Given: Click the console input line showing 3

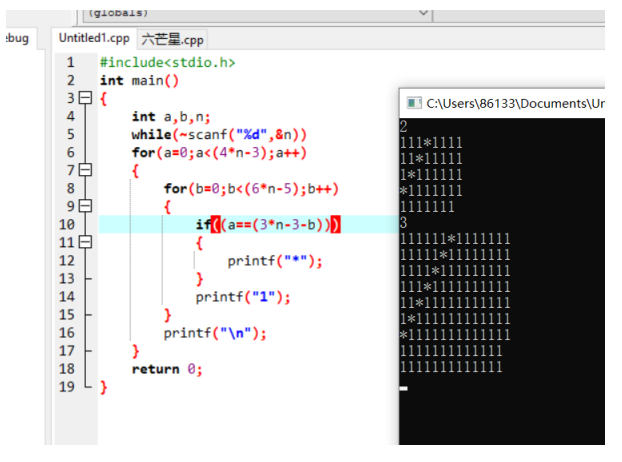Looking at the screenshot, I should tap(403, 223).
